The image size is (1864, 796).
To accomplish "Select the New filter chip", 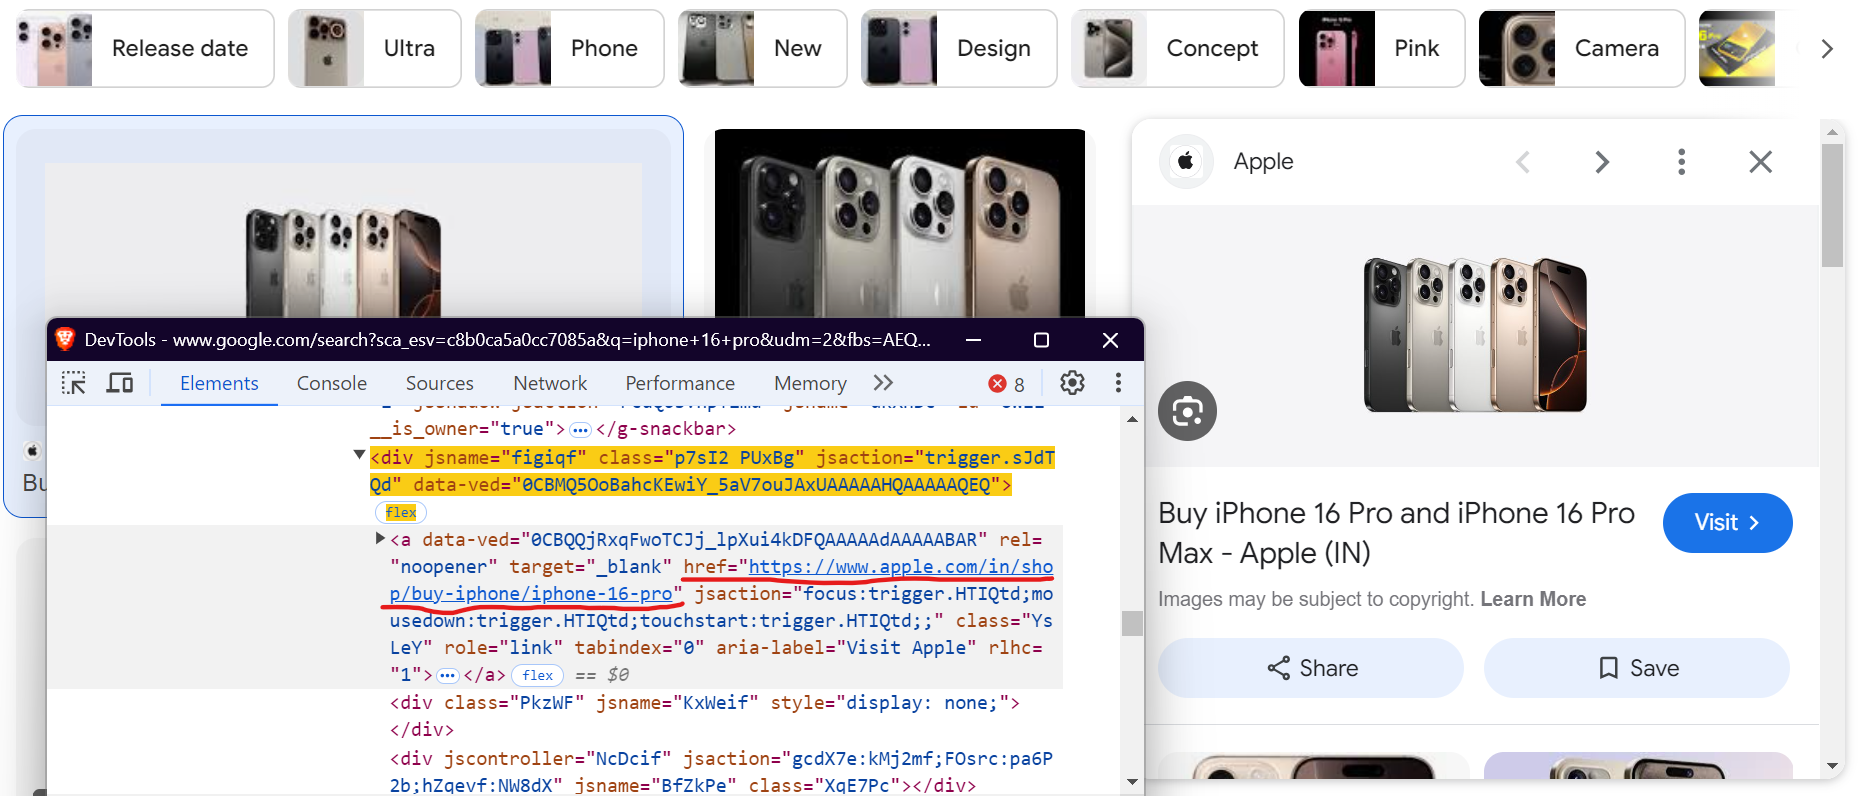I will [x=762, y=48].
